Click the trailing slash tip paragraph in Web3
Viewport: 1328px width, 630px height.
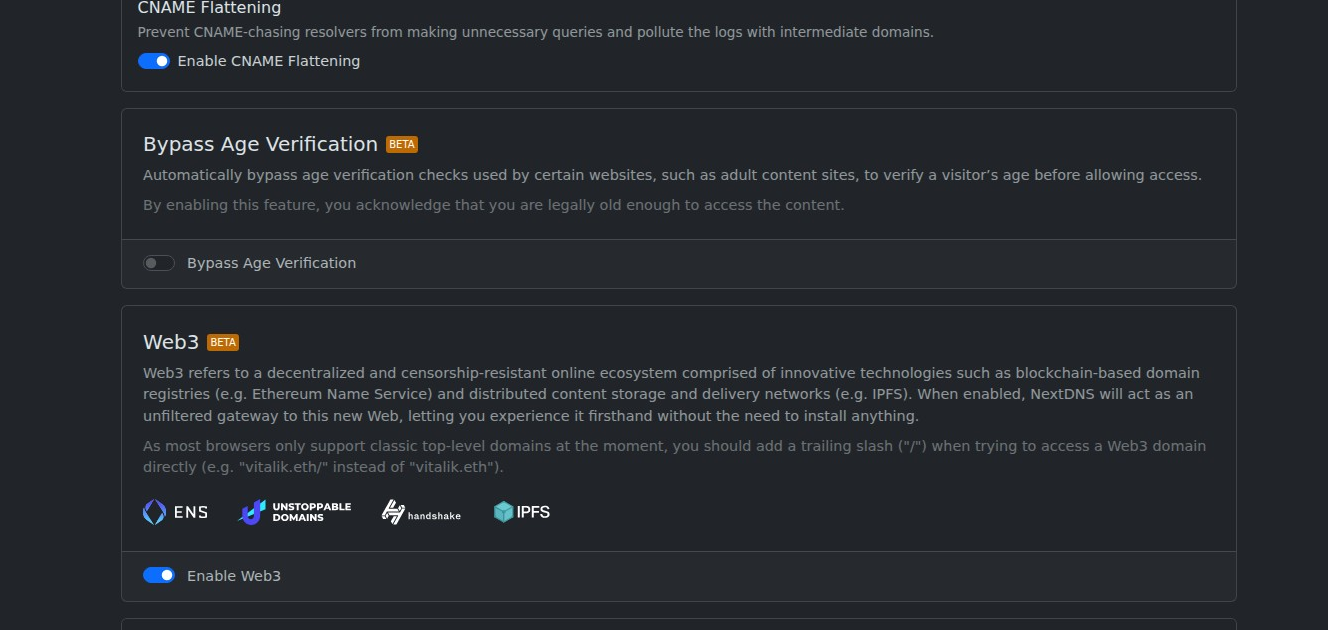pos(675,456)
